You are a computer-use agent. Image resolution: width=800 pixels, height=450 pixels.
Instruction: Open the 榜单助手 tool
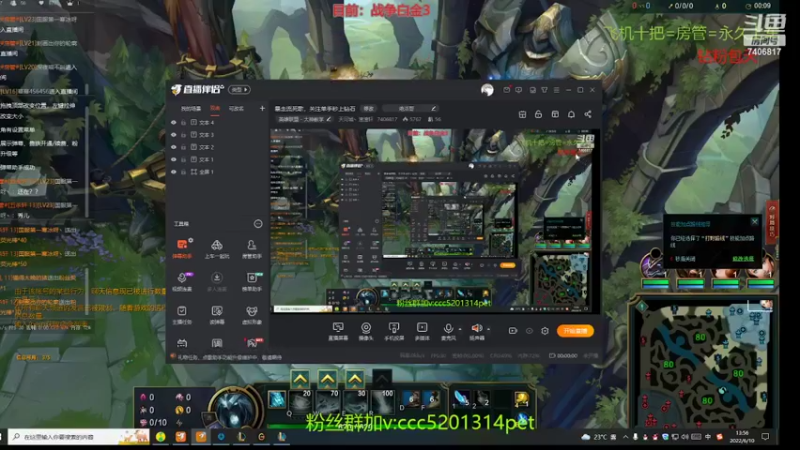252,281
